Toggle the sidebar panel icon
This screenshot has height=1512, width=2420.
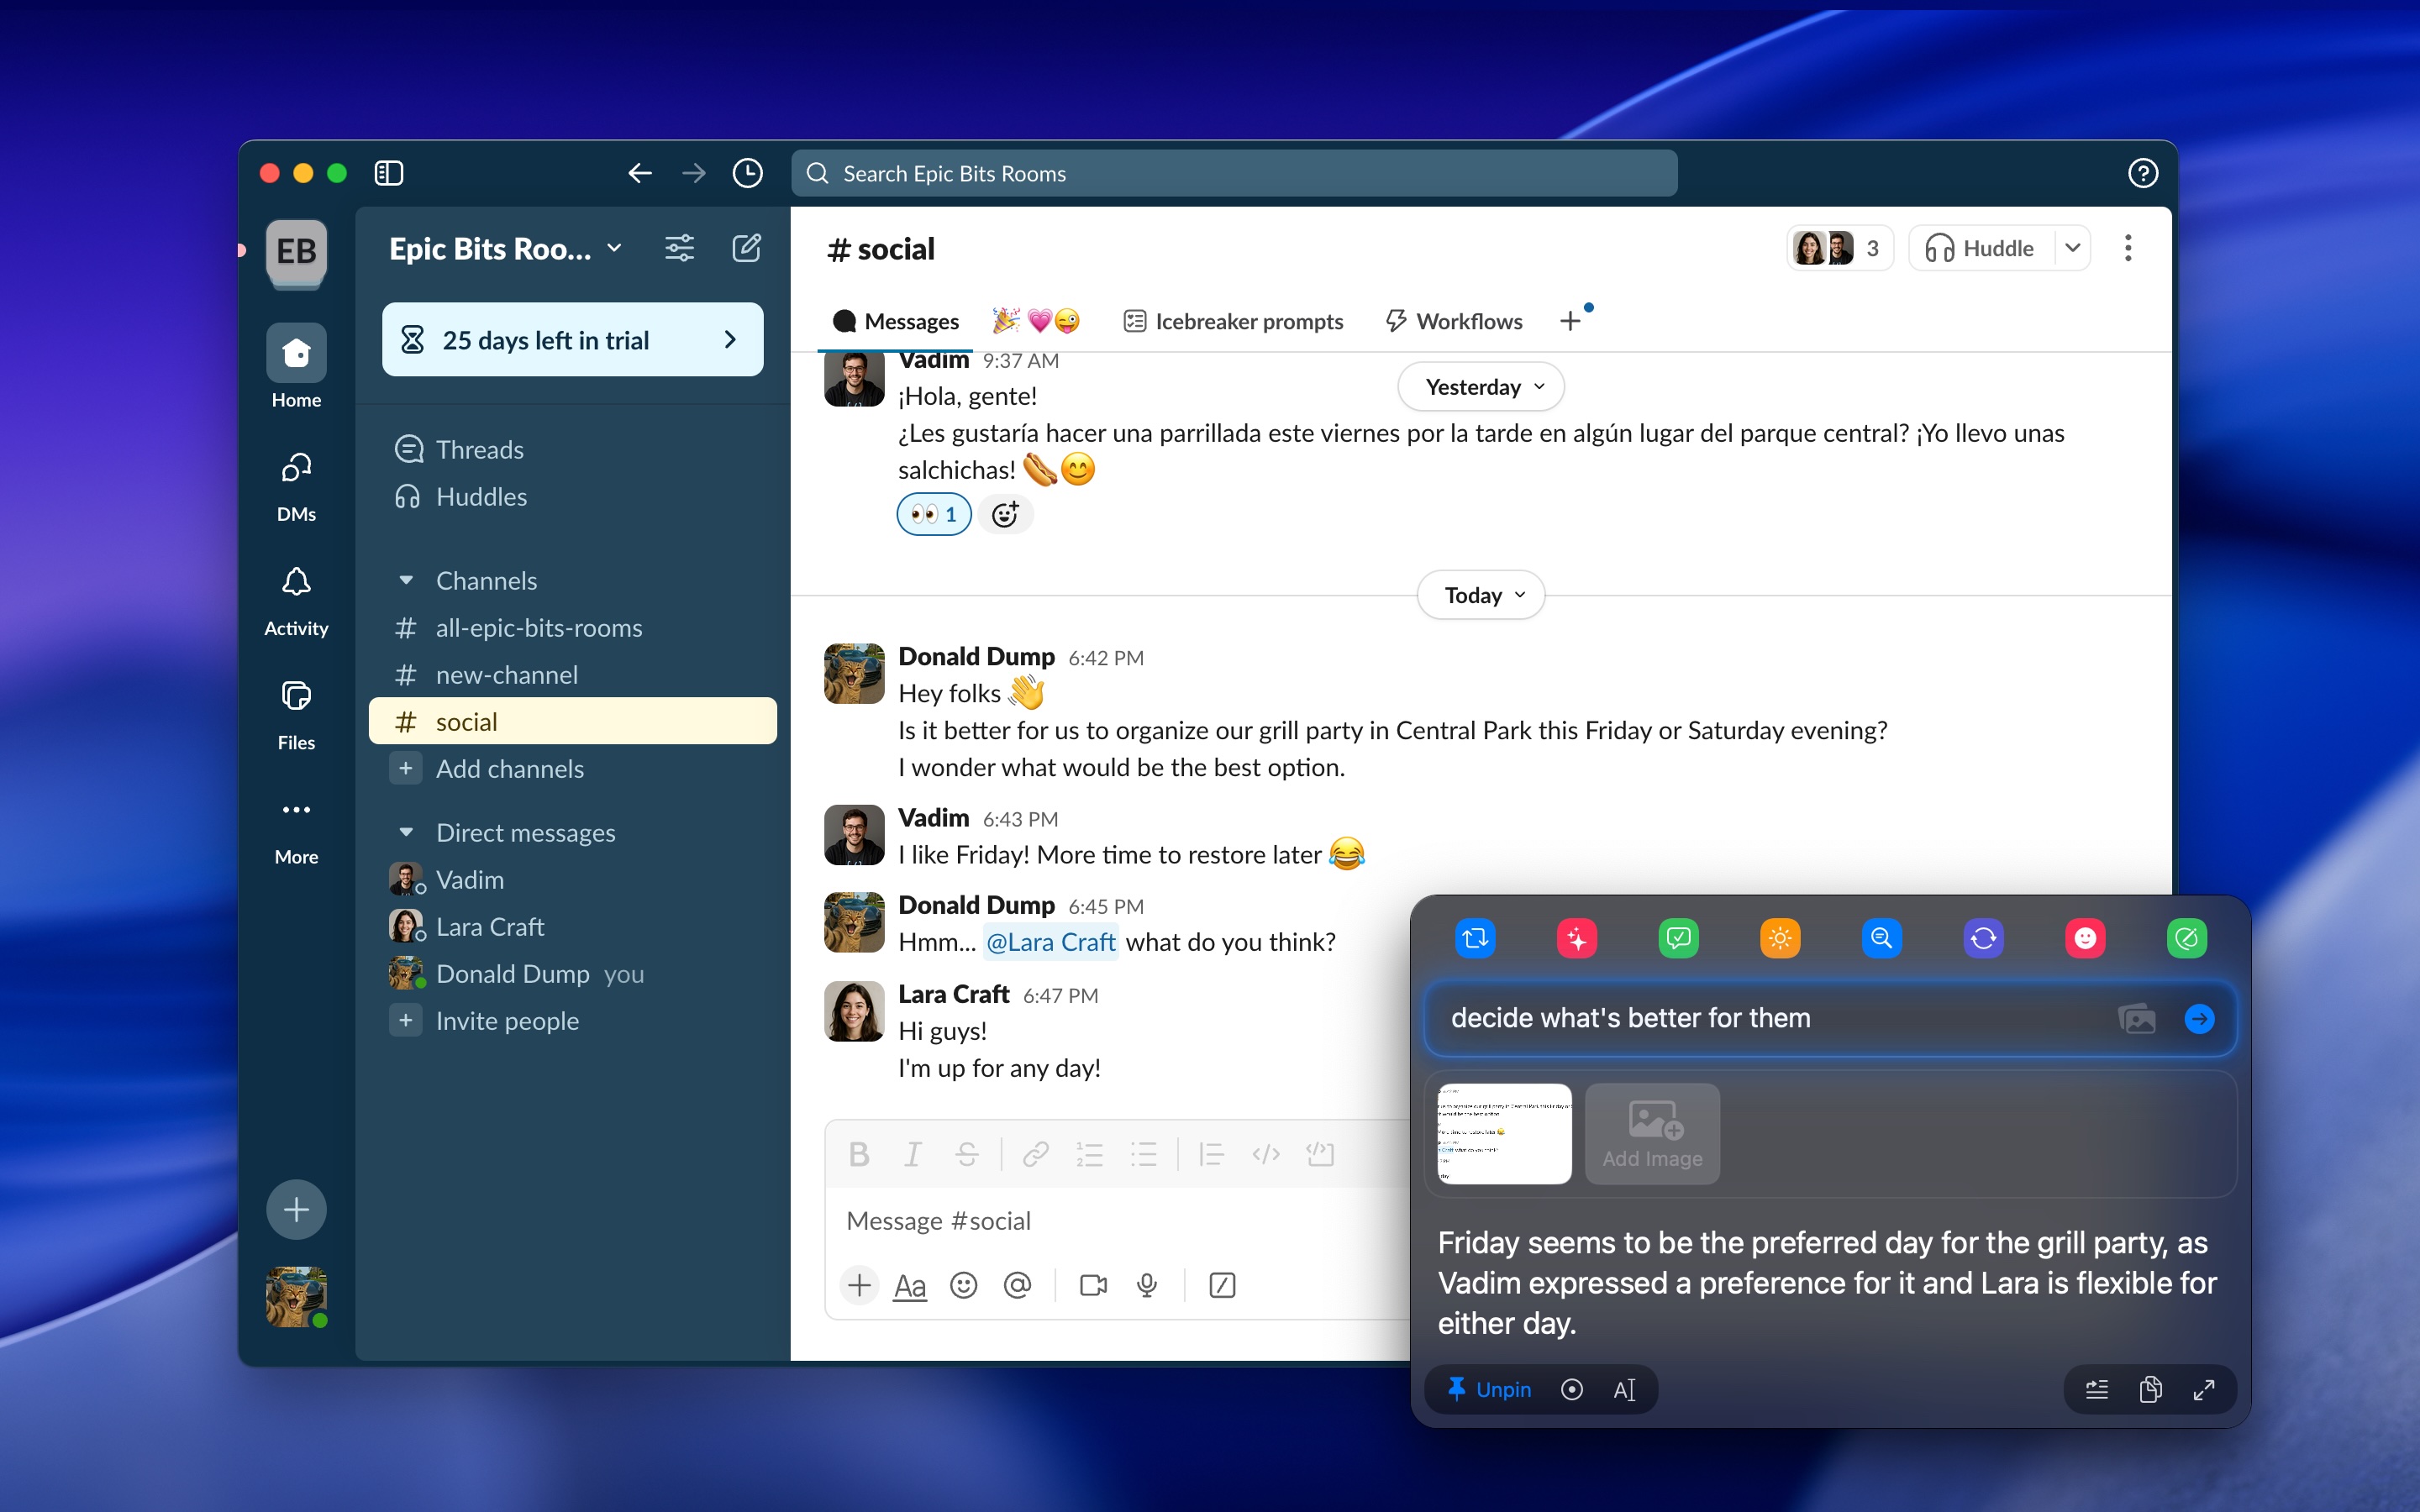coord(388,173)
